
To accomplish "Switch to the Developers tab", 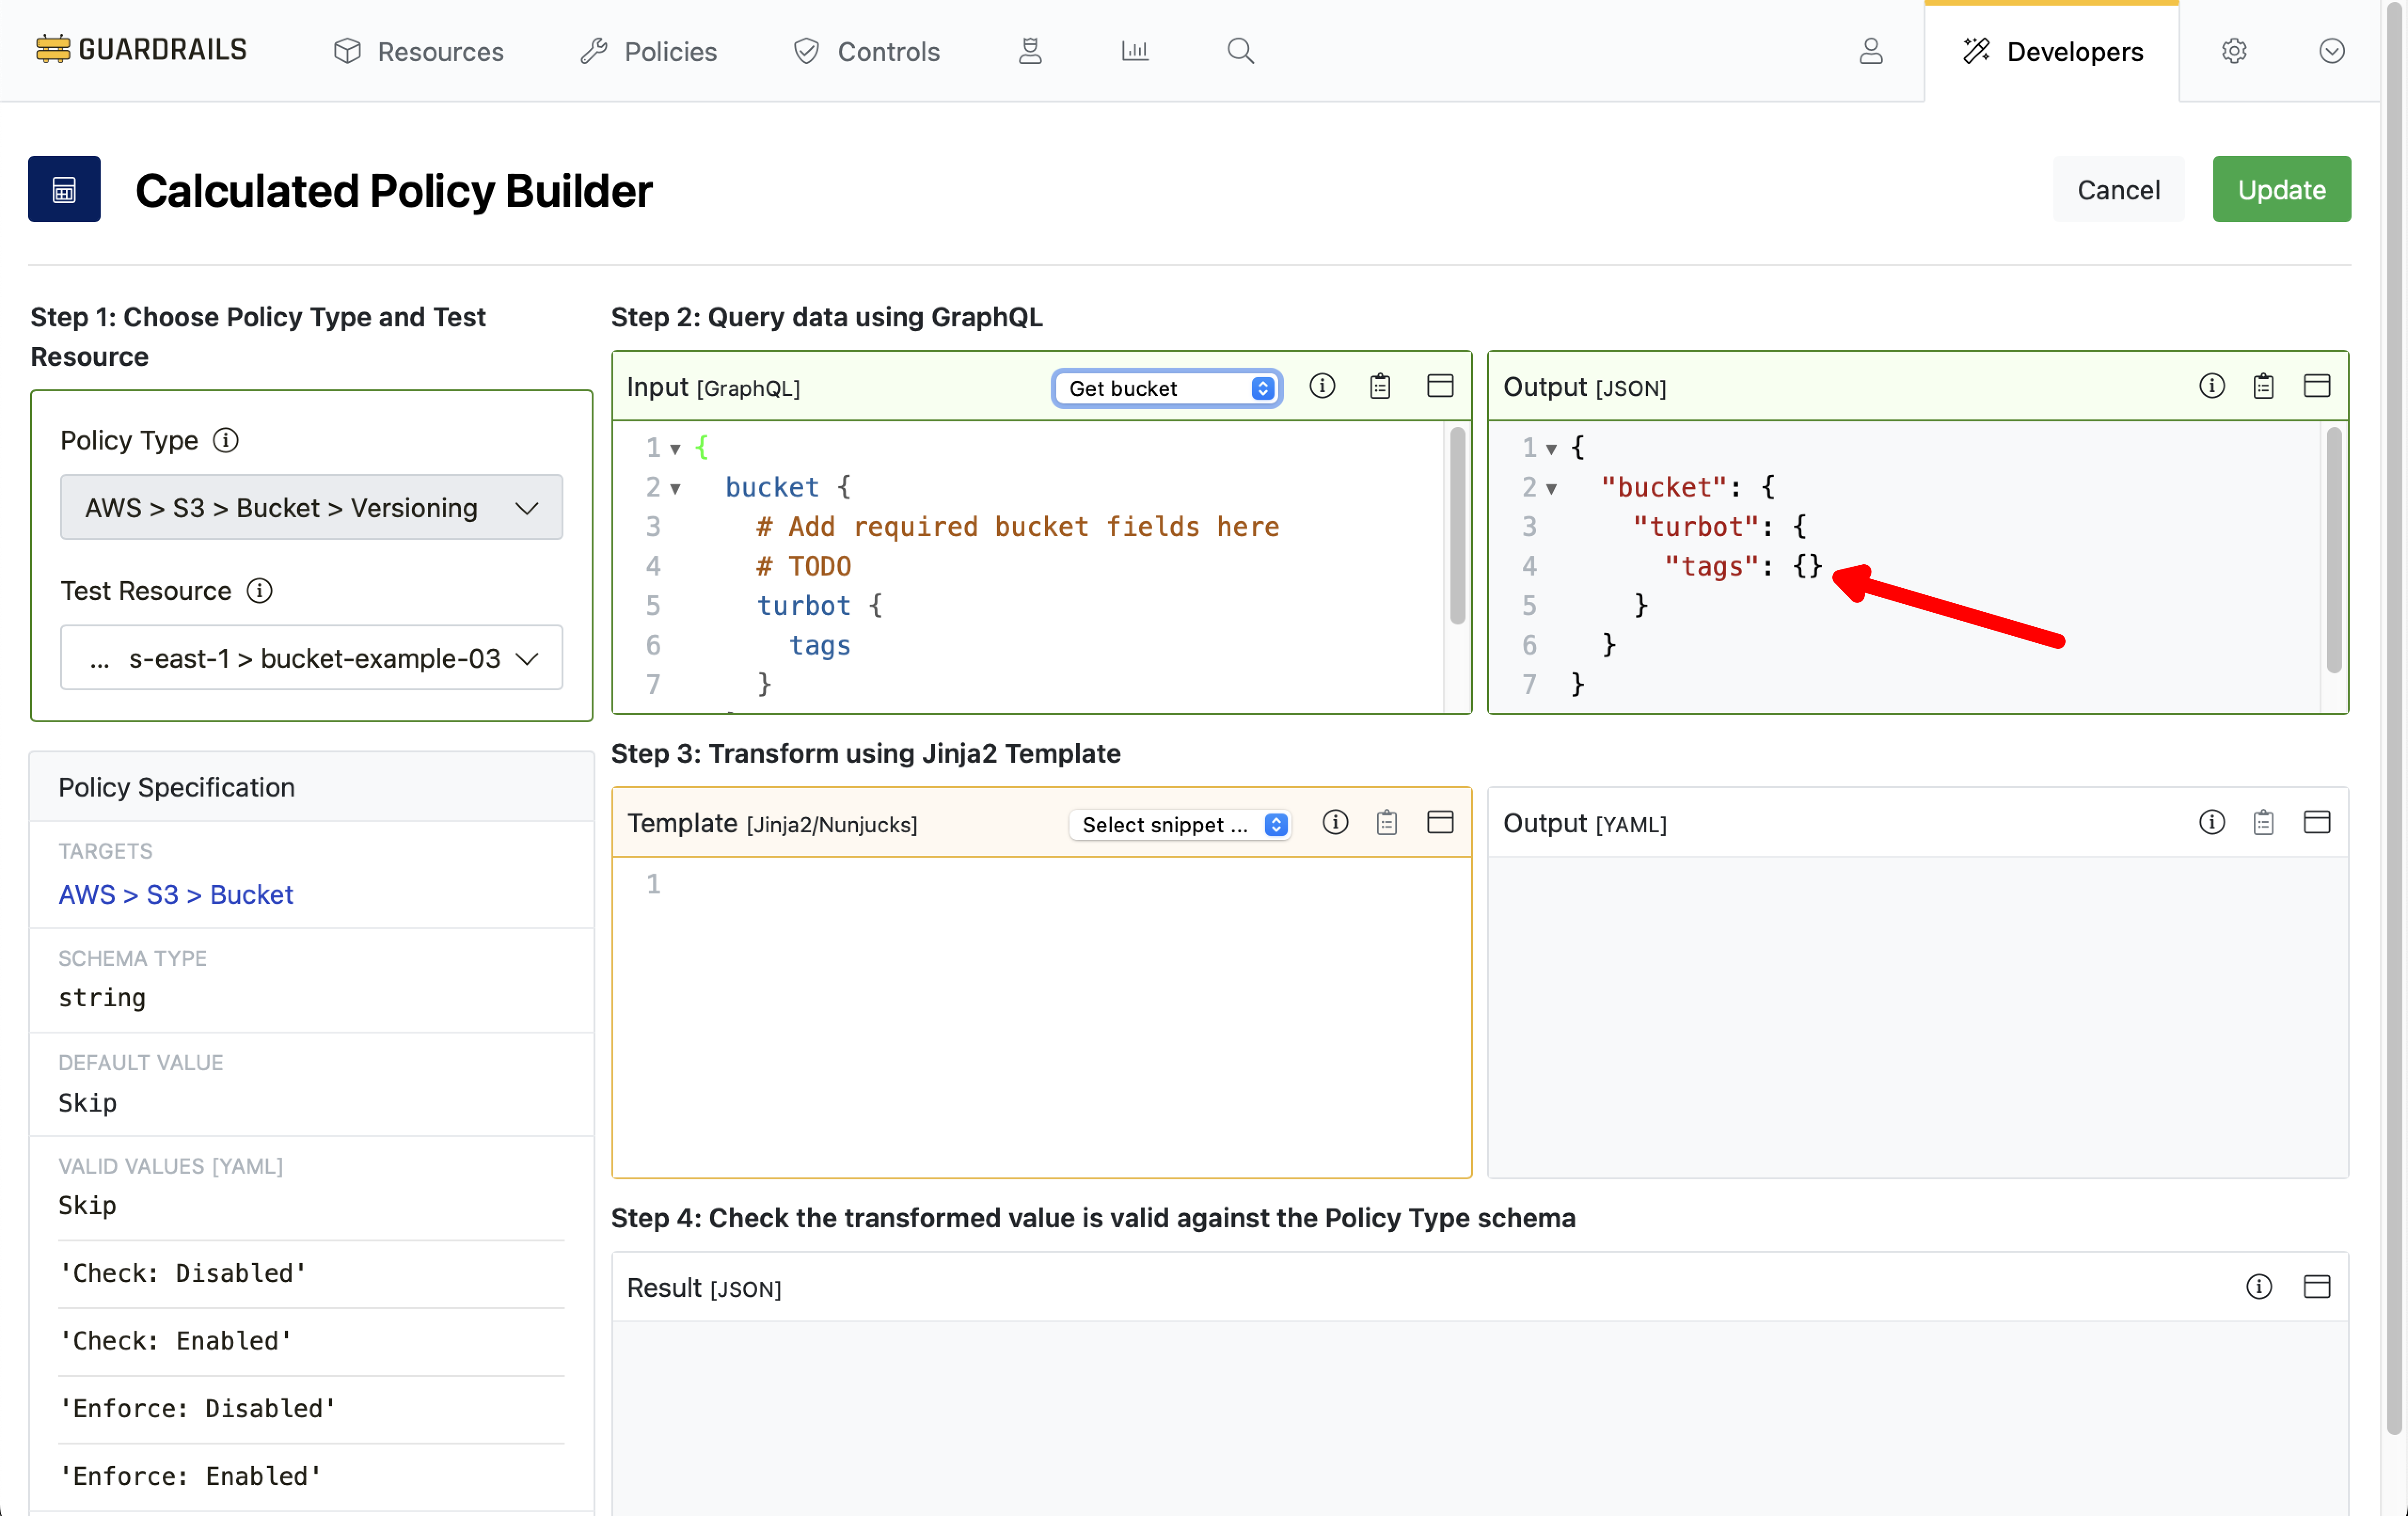I will pos(2052,51).
